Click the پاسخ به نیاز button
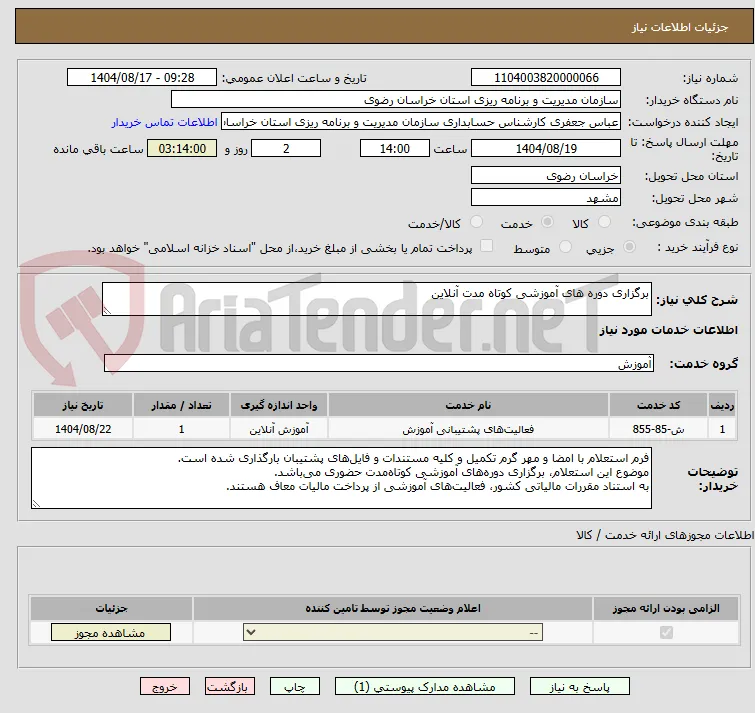This screenshot has height=713, width=755. point(579,687)
